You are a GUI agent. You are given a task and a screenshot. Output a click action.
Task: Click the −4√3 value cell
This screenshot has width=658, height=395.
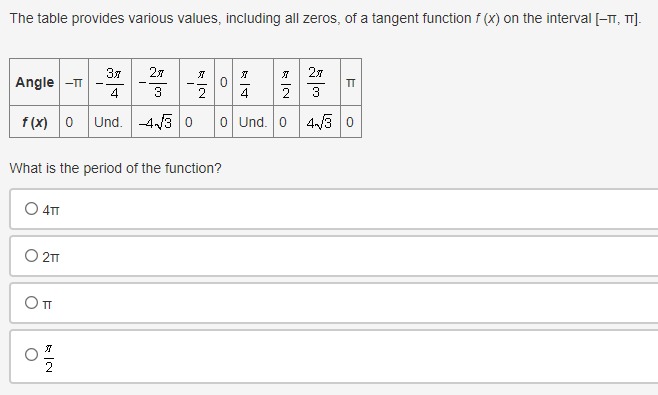[x=155, y=122]
